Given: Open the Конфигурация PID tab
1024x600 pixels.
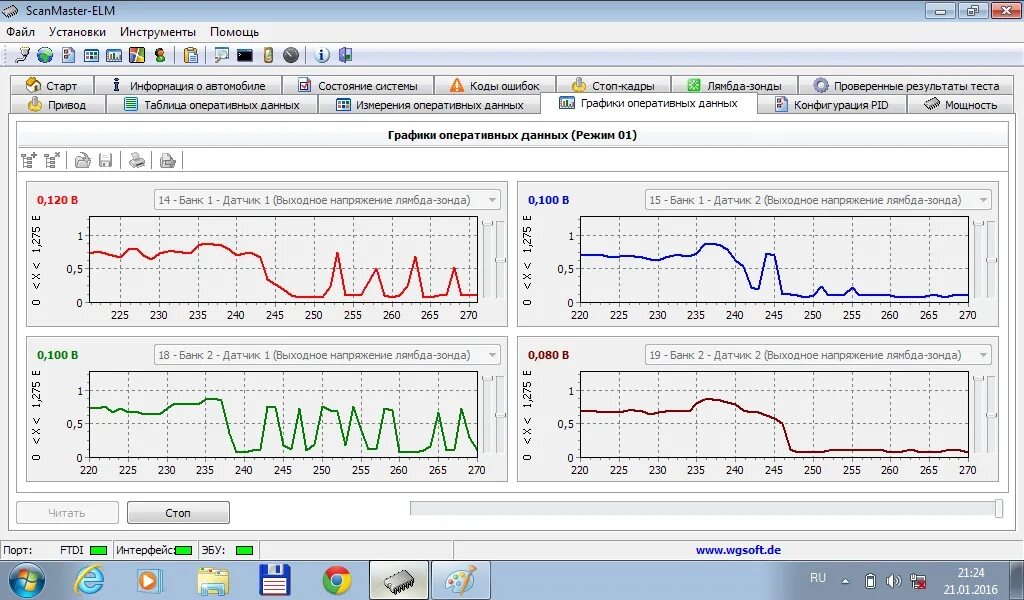Looking at the screenshot, I should (x=832, y=104).
